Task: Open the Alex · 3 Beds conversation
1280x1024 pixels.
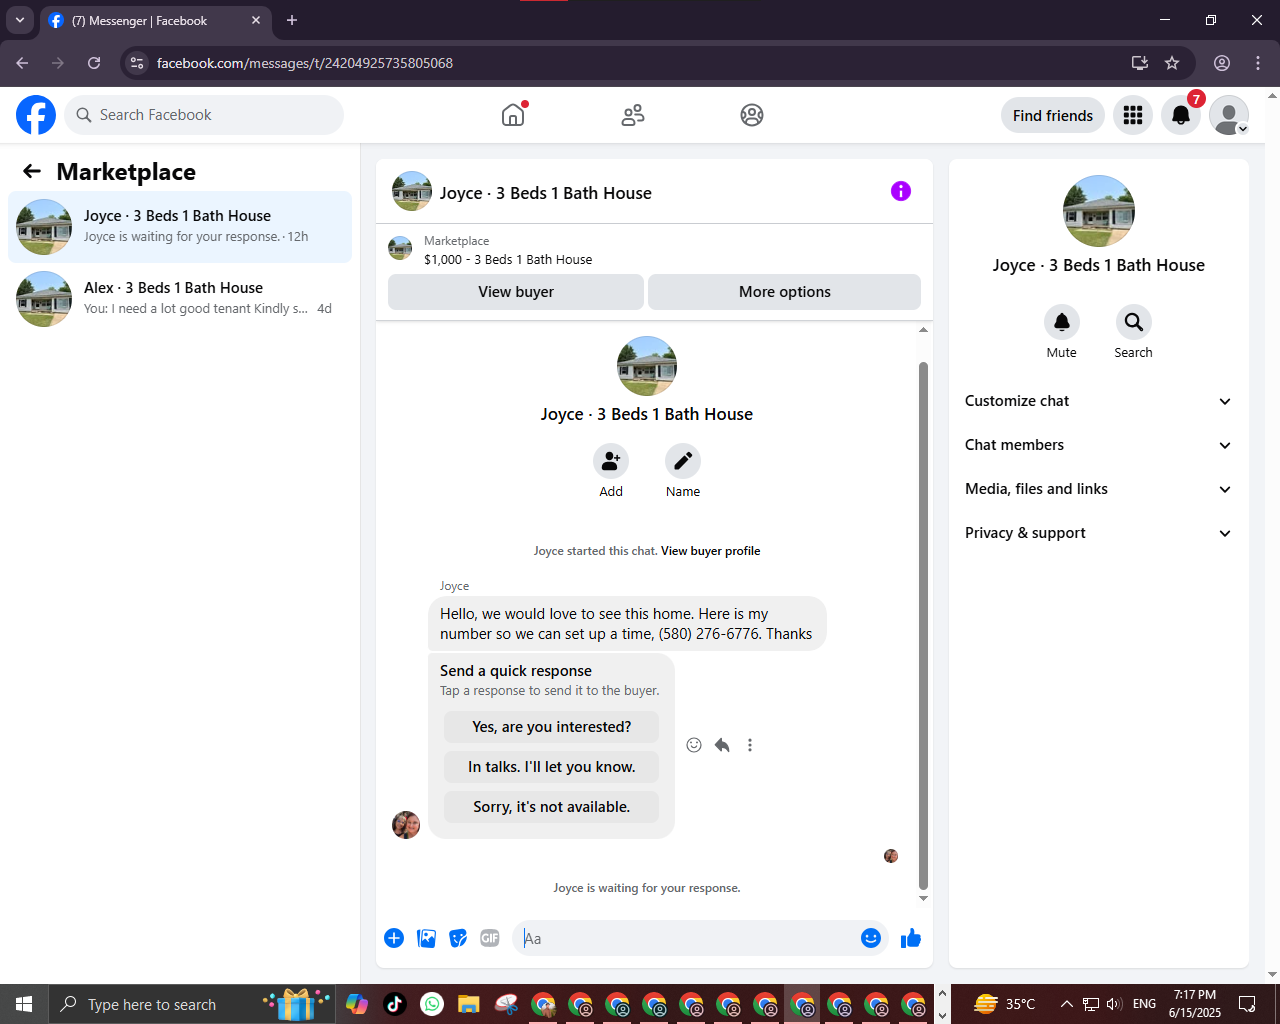Action: point(180,299)
